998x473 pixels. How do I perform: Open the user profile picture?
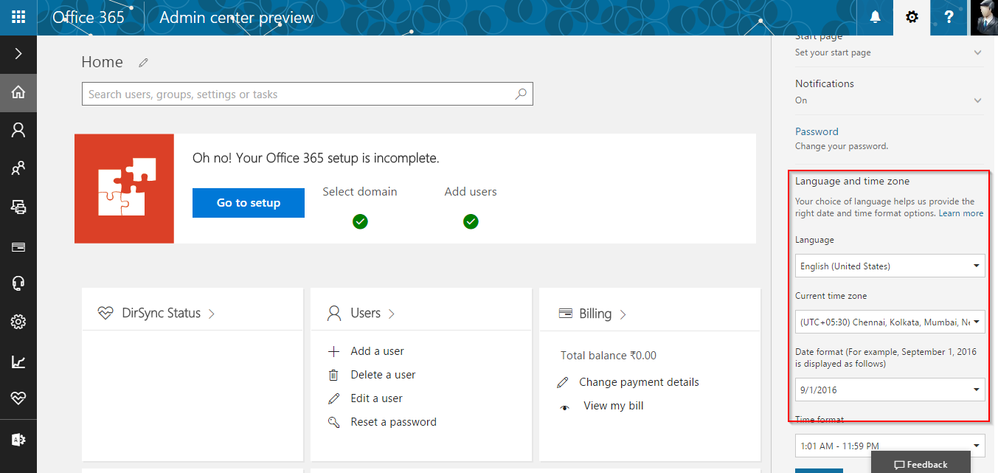(x=984, y=17)
